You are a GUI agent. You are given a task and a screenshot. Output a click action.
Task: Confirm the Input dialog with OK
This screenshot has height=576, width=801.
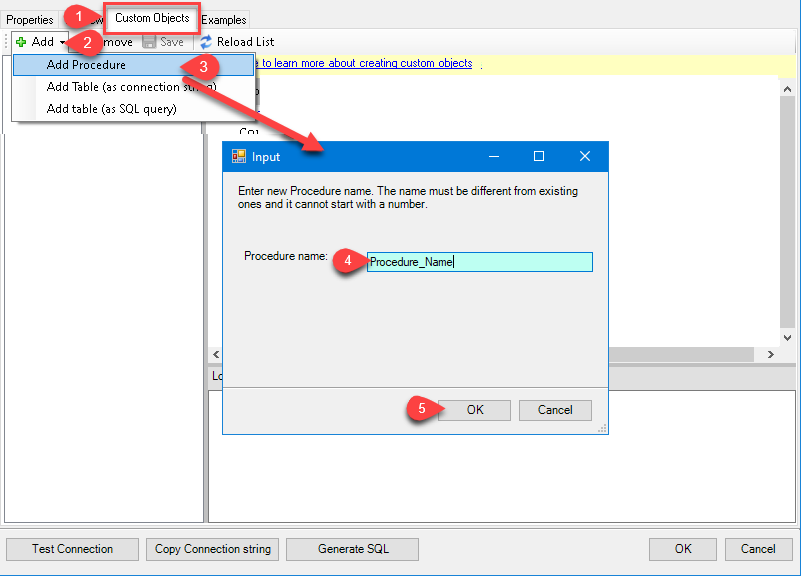(475, 410)
